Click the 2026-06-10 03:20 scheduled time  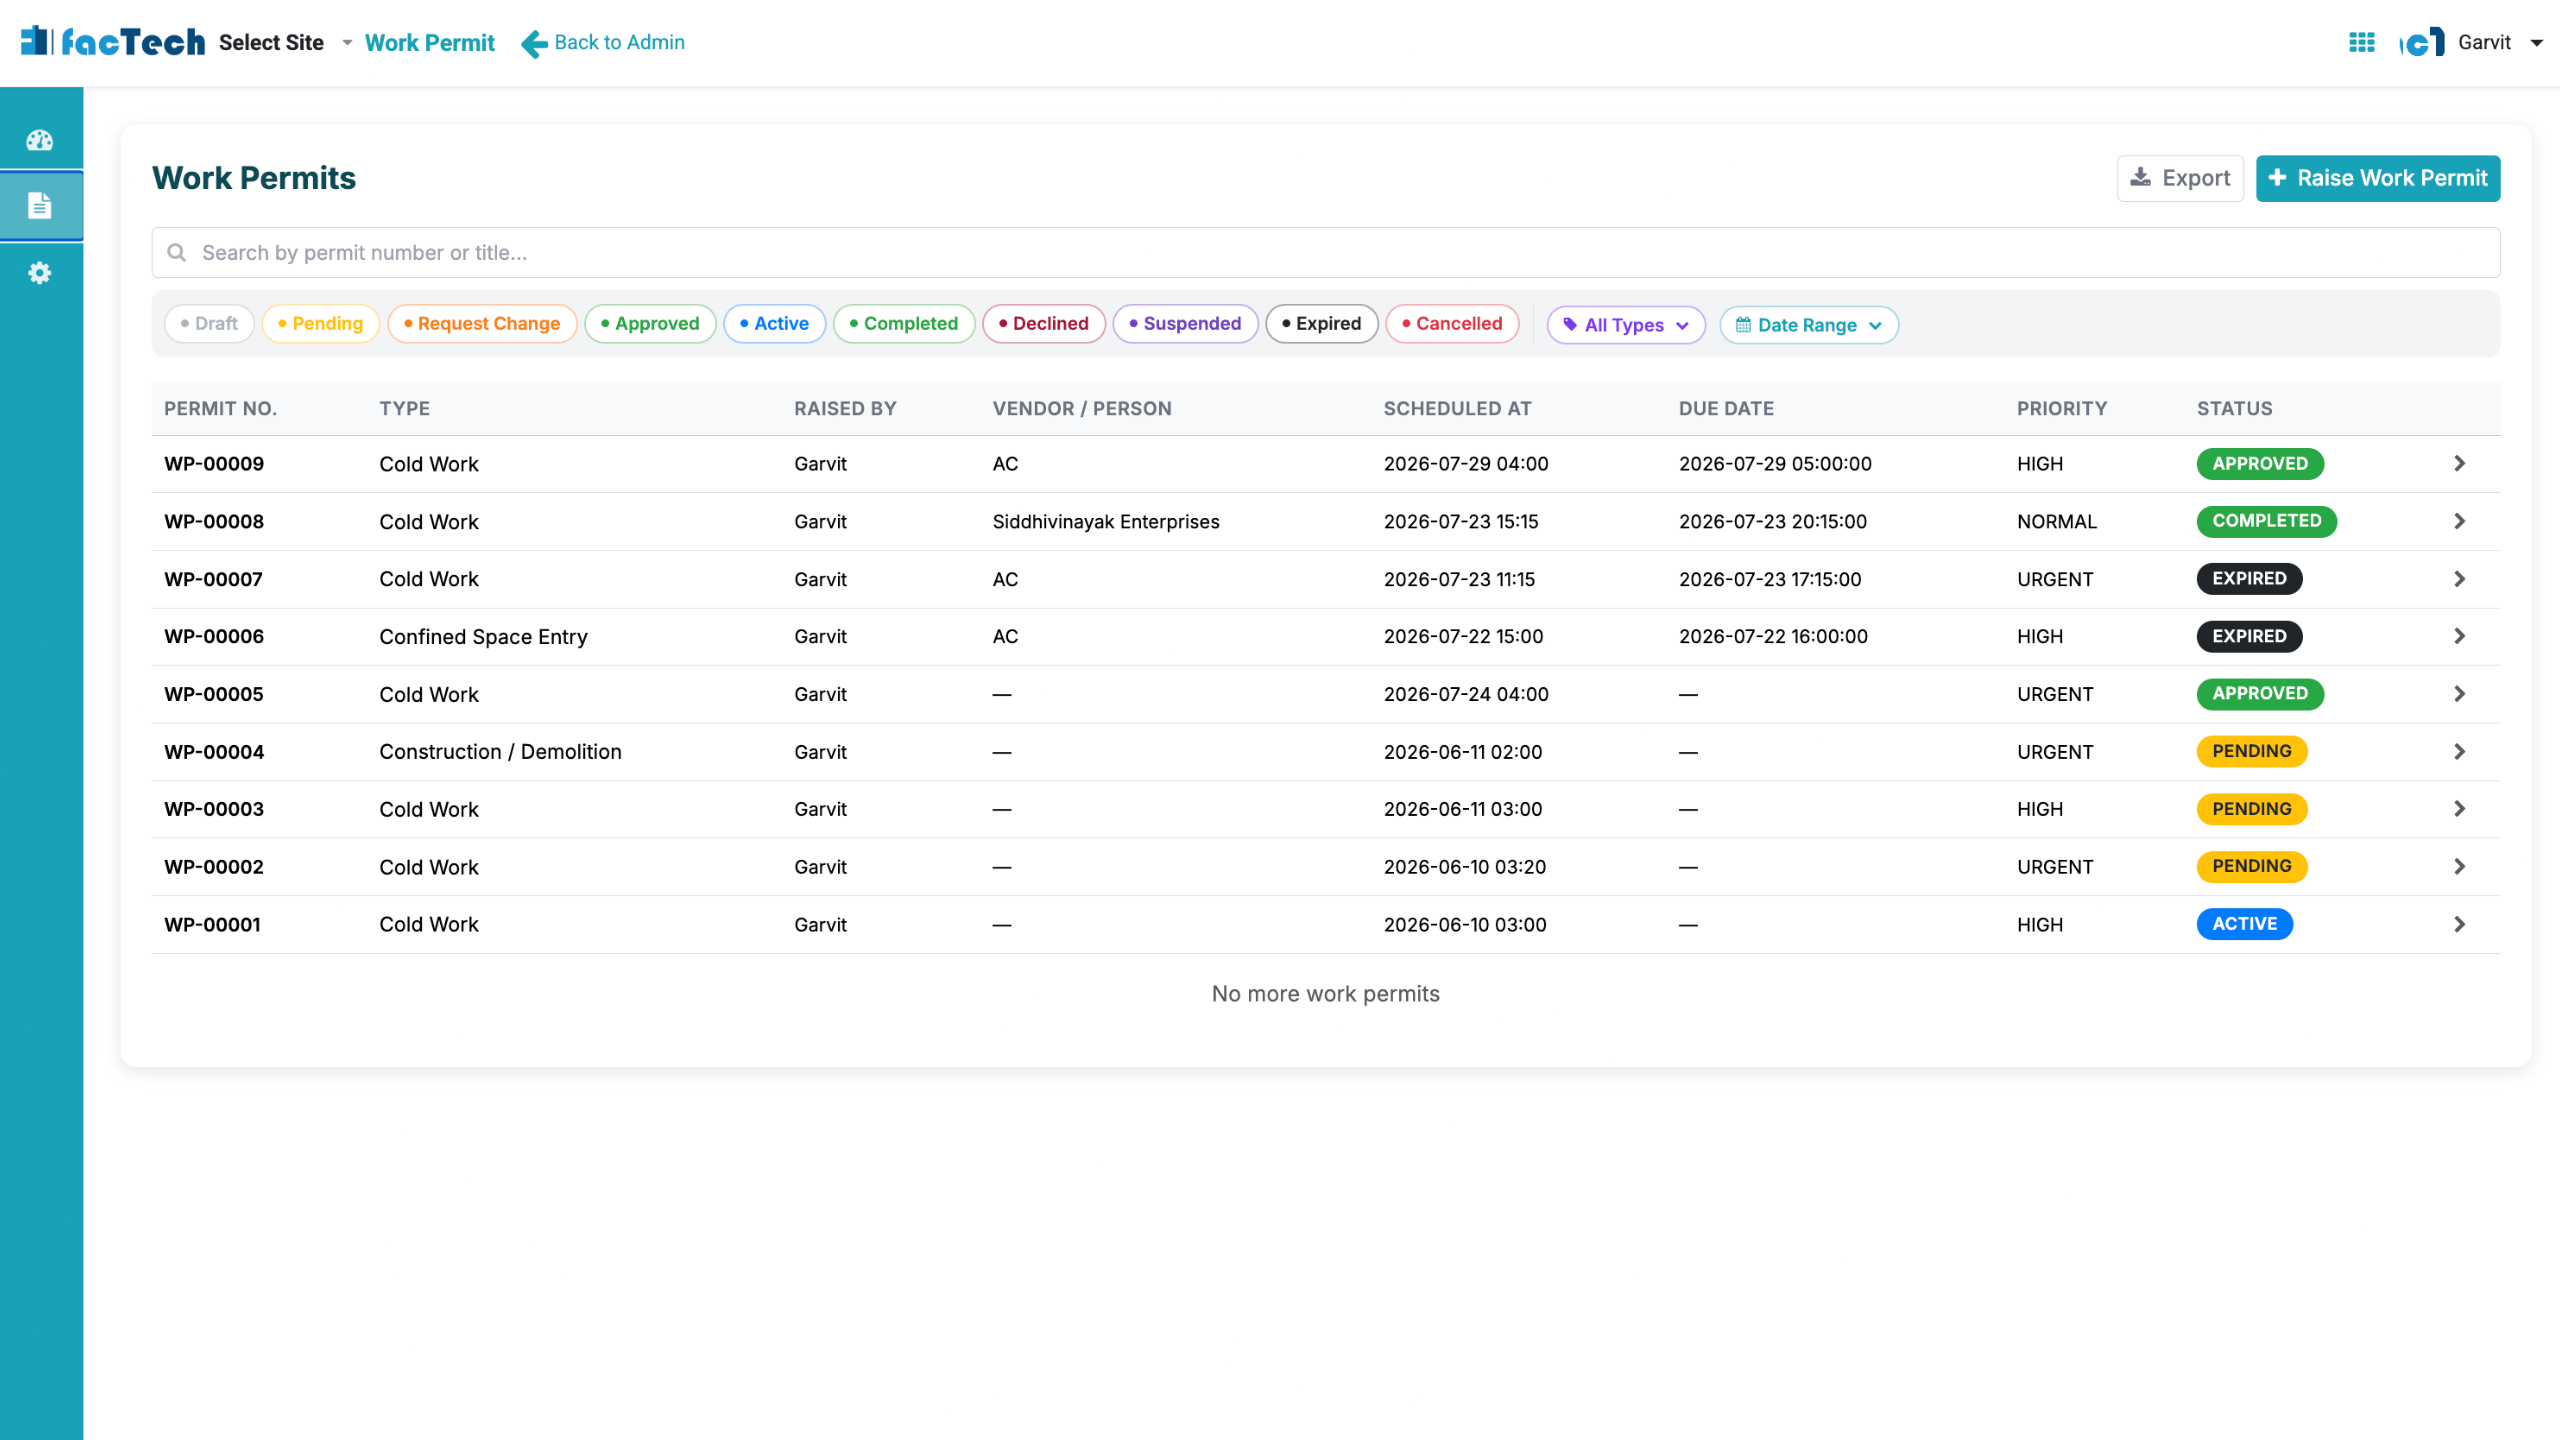click(1464, 867)
